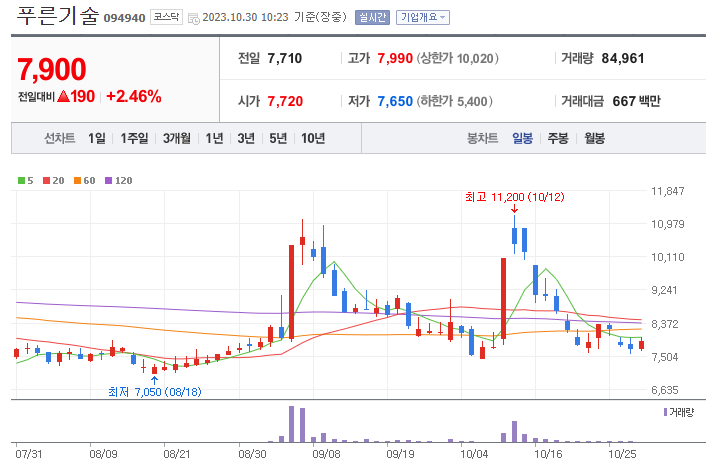Image resolution: width=706 pixels, height=473 pixels.
Task: Click the 08/21 date axis label
Action: [x=176, y=454]
